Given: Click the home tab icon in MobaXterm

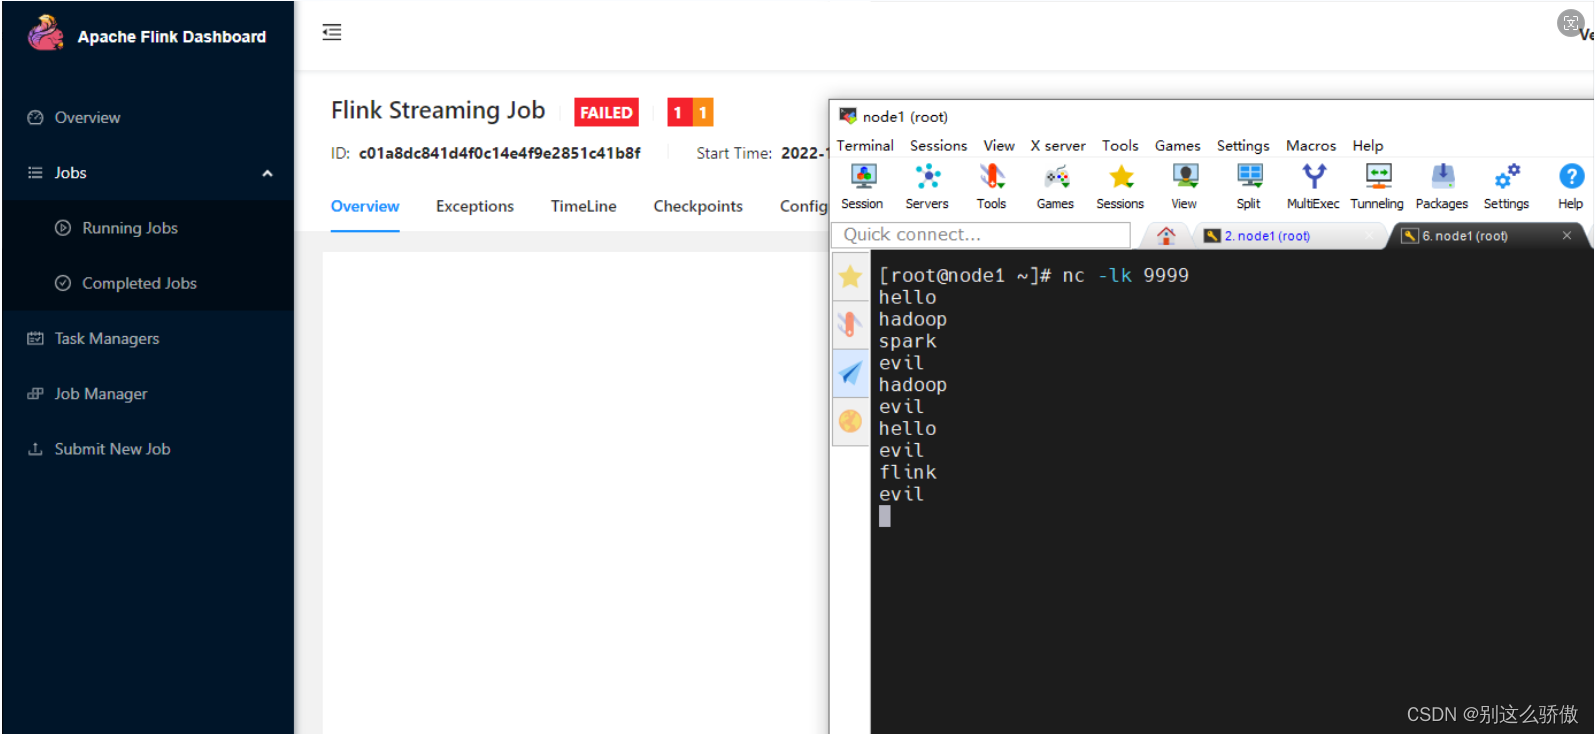Looking at the screenshot, I should click(x=1166, y=235).
